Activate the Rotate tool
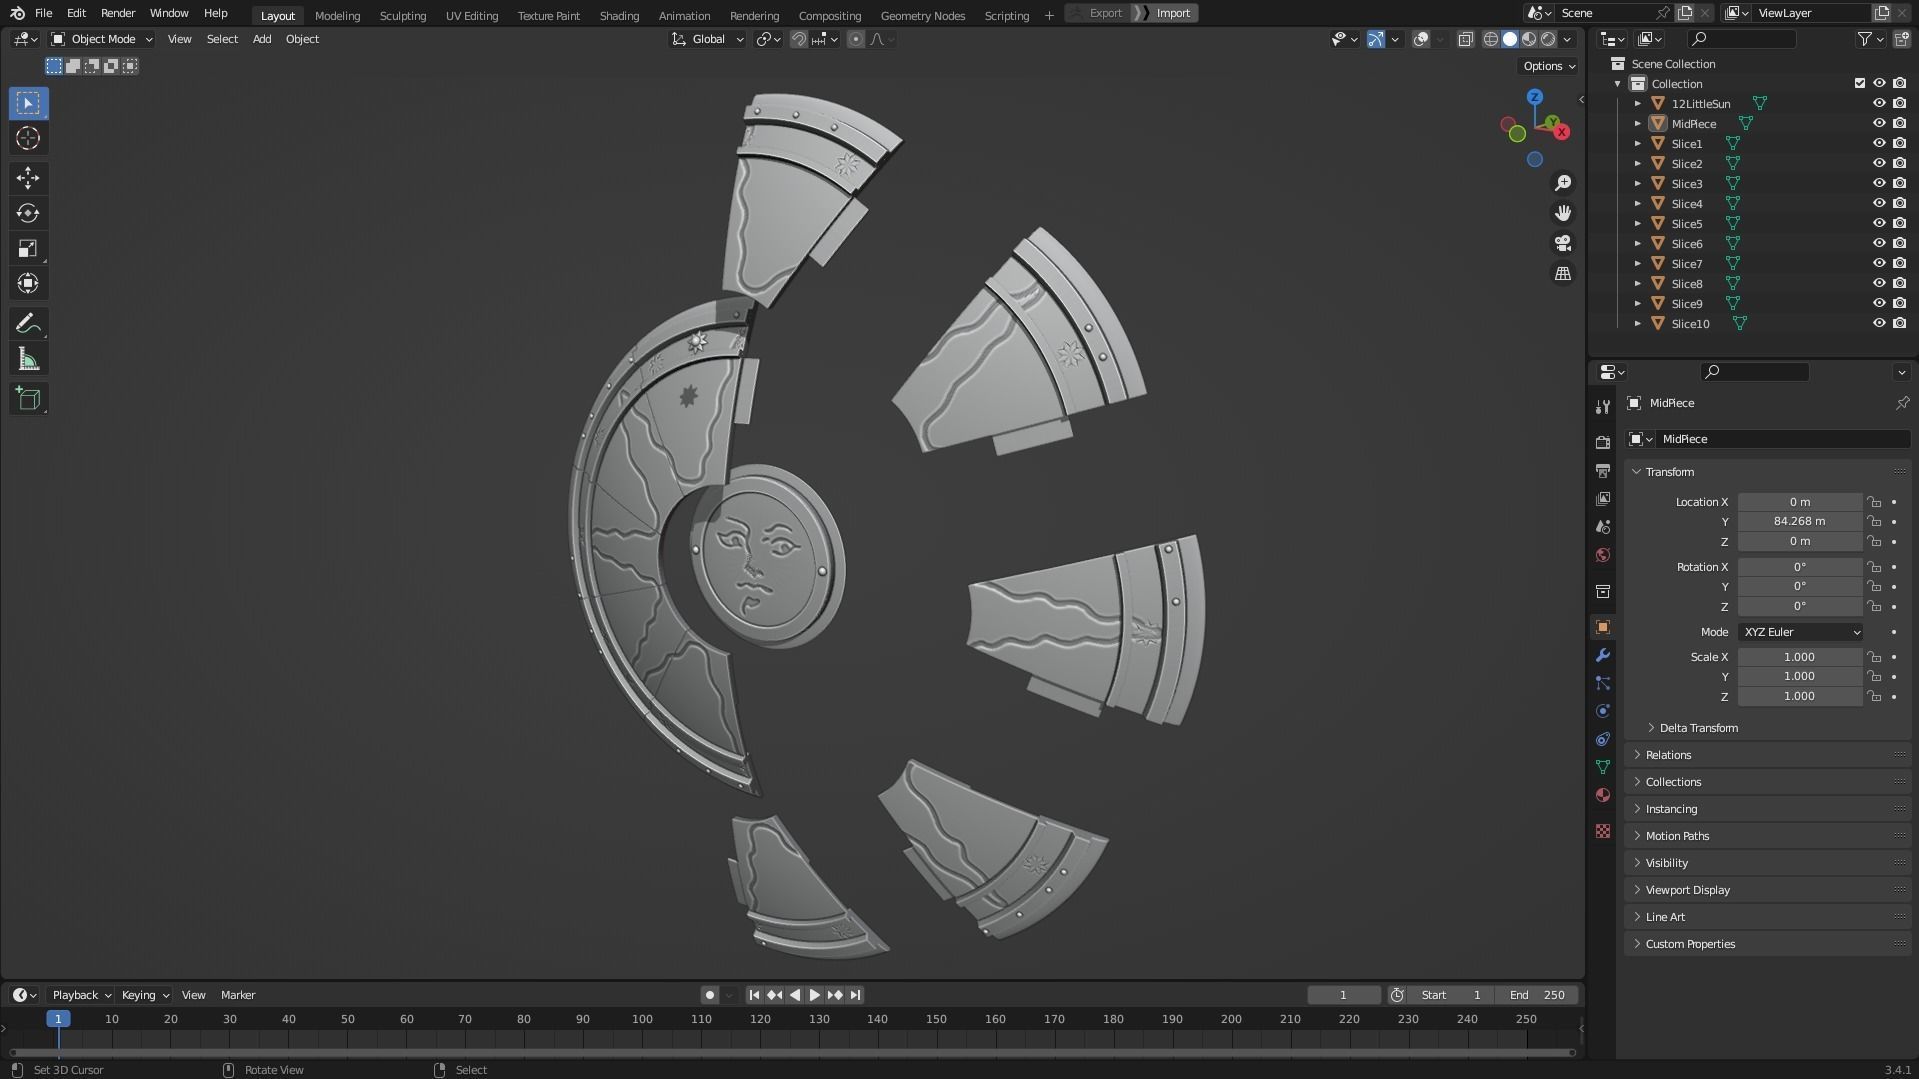Image resolution: width=1919 pixels, height=1079 pixels. (28, 213)
